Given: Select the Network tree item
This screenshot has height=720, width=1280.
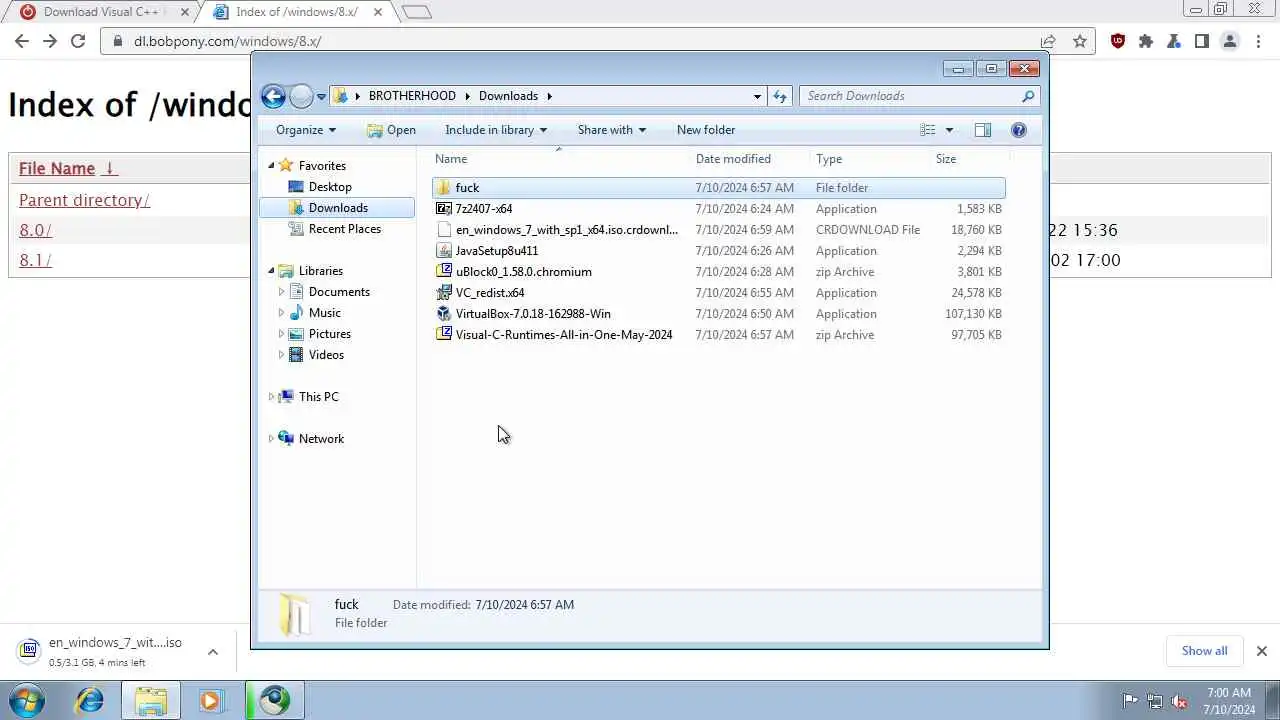Looking at the screenshot, I should click(321, 439).
